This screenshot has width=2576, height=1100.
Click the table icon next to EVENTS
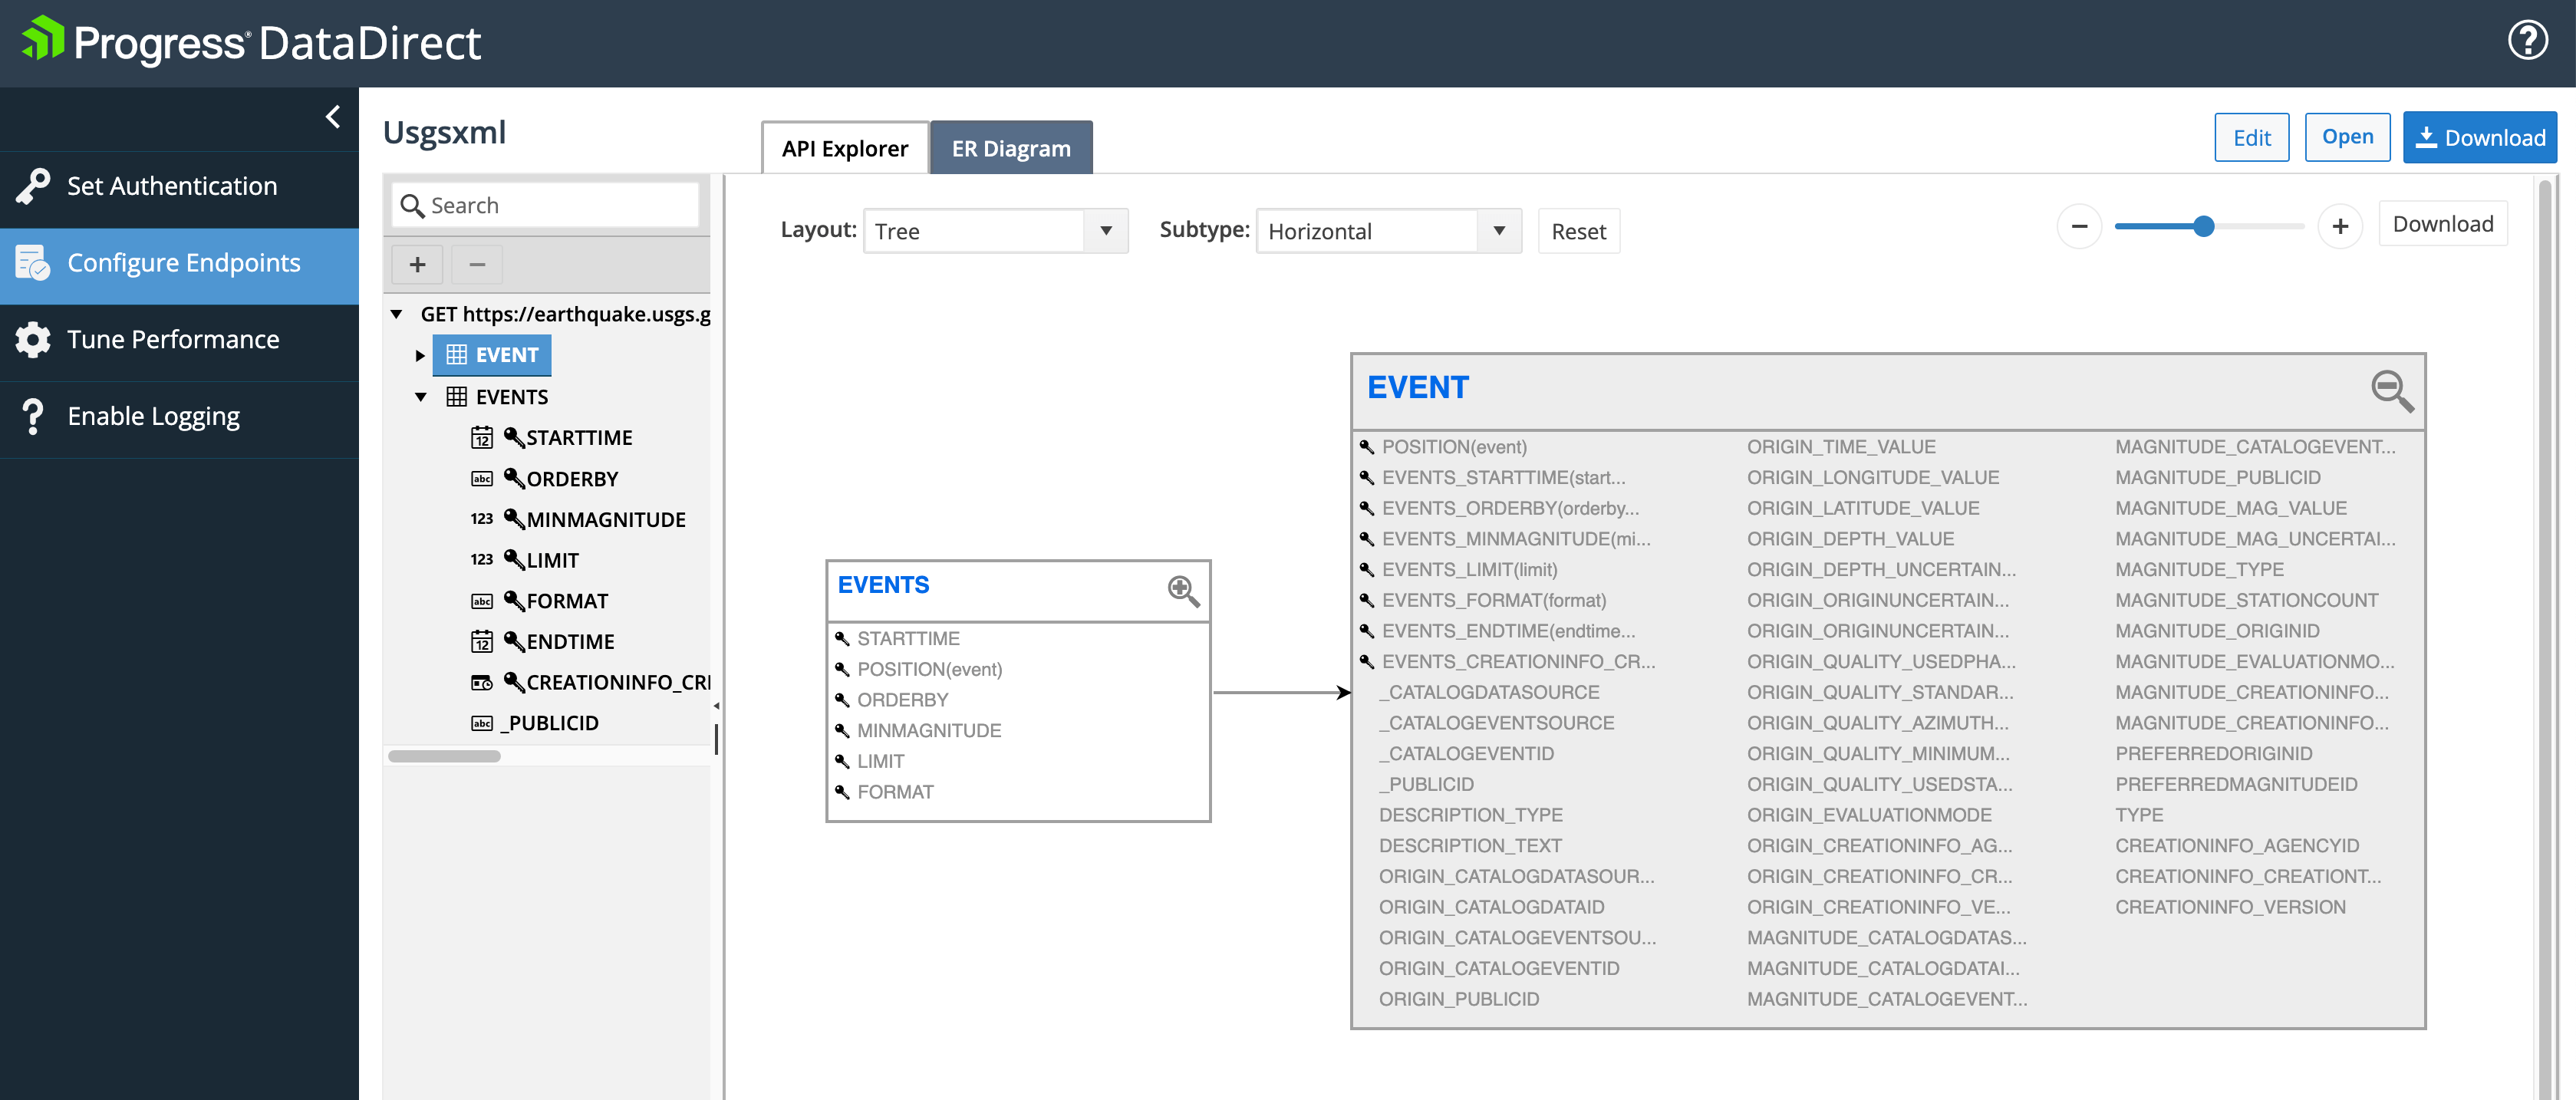click(x=456, y=397)
